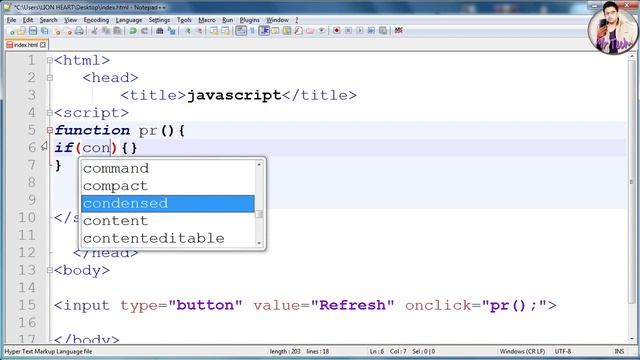Image resolution: width=640 pixels, height=360 pixels.
Task: Open the Settings menu
Action: coord(159,20)
